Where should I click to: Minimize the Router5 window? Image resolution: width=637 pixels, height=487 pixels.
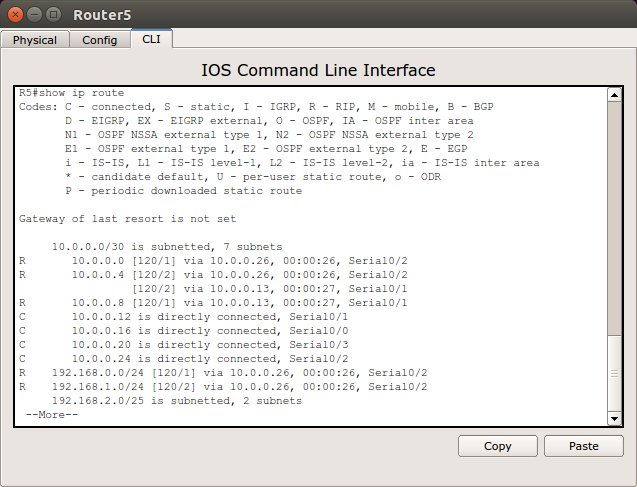pyautogui.click(x=34, y=15)
